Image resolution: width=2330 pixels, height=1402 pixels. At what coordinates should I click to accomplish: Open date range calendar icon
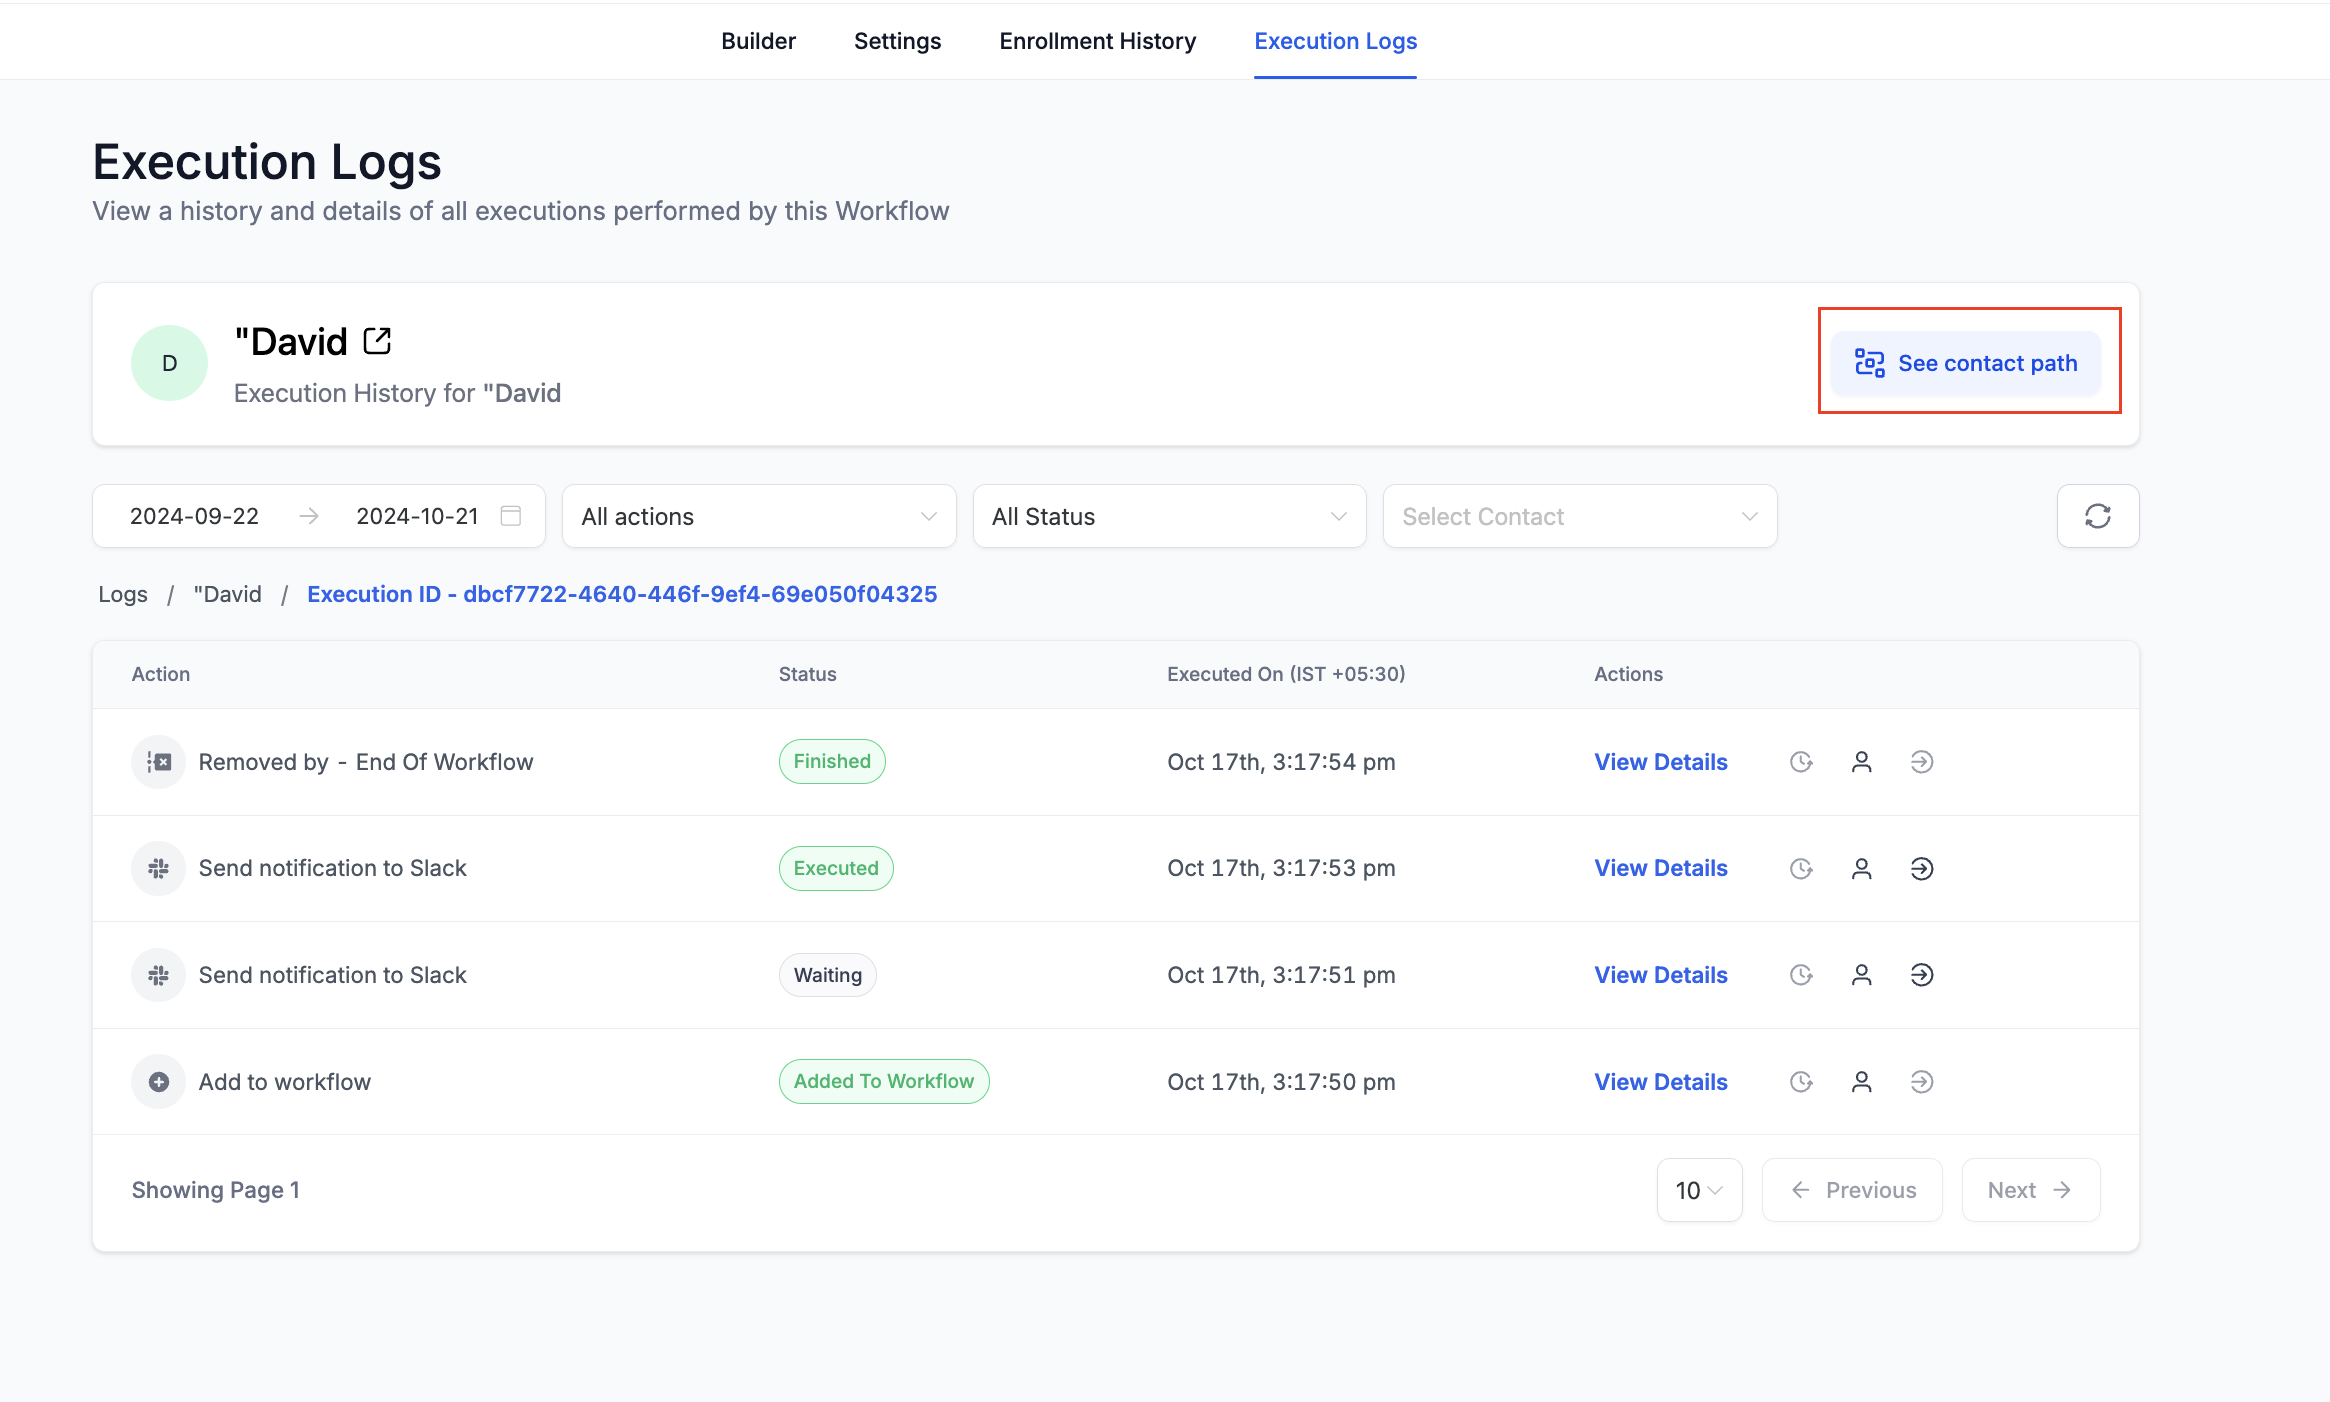(511, 516)
